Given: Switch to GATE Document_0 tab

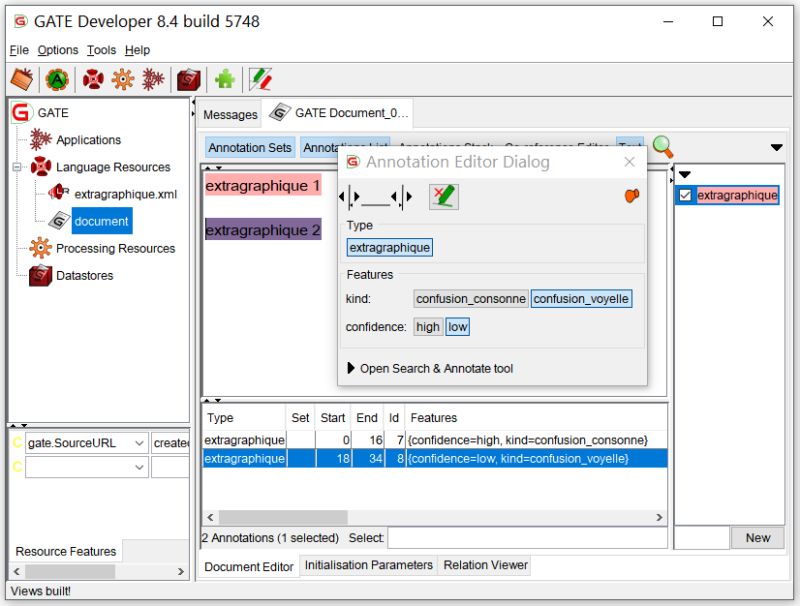Looking at the screenshot, I should (x=340, y=113).
